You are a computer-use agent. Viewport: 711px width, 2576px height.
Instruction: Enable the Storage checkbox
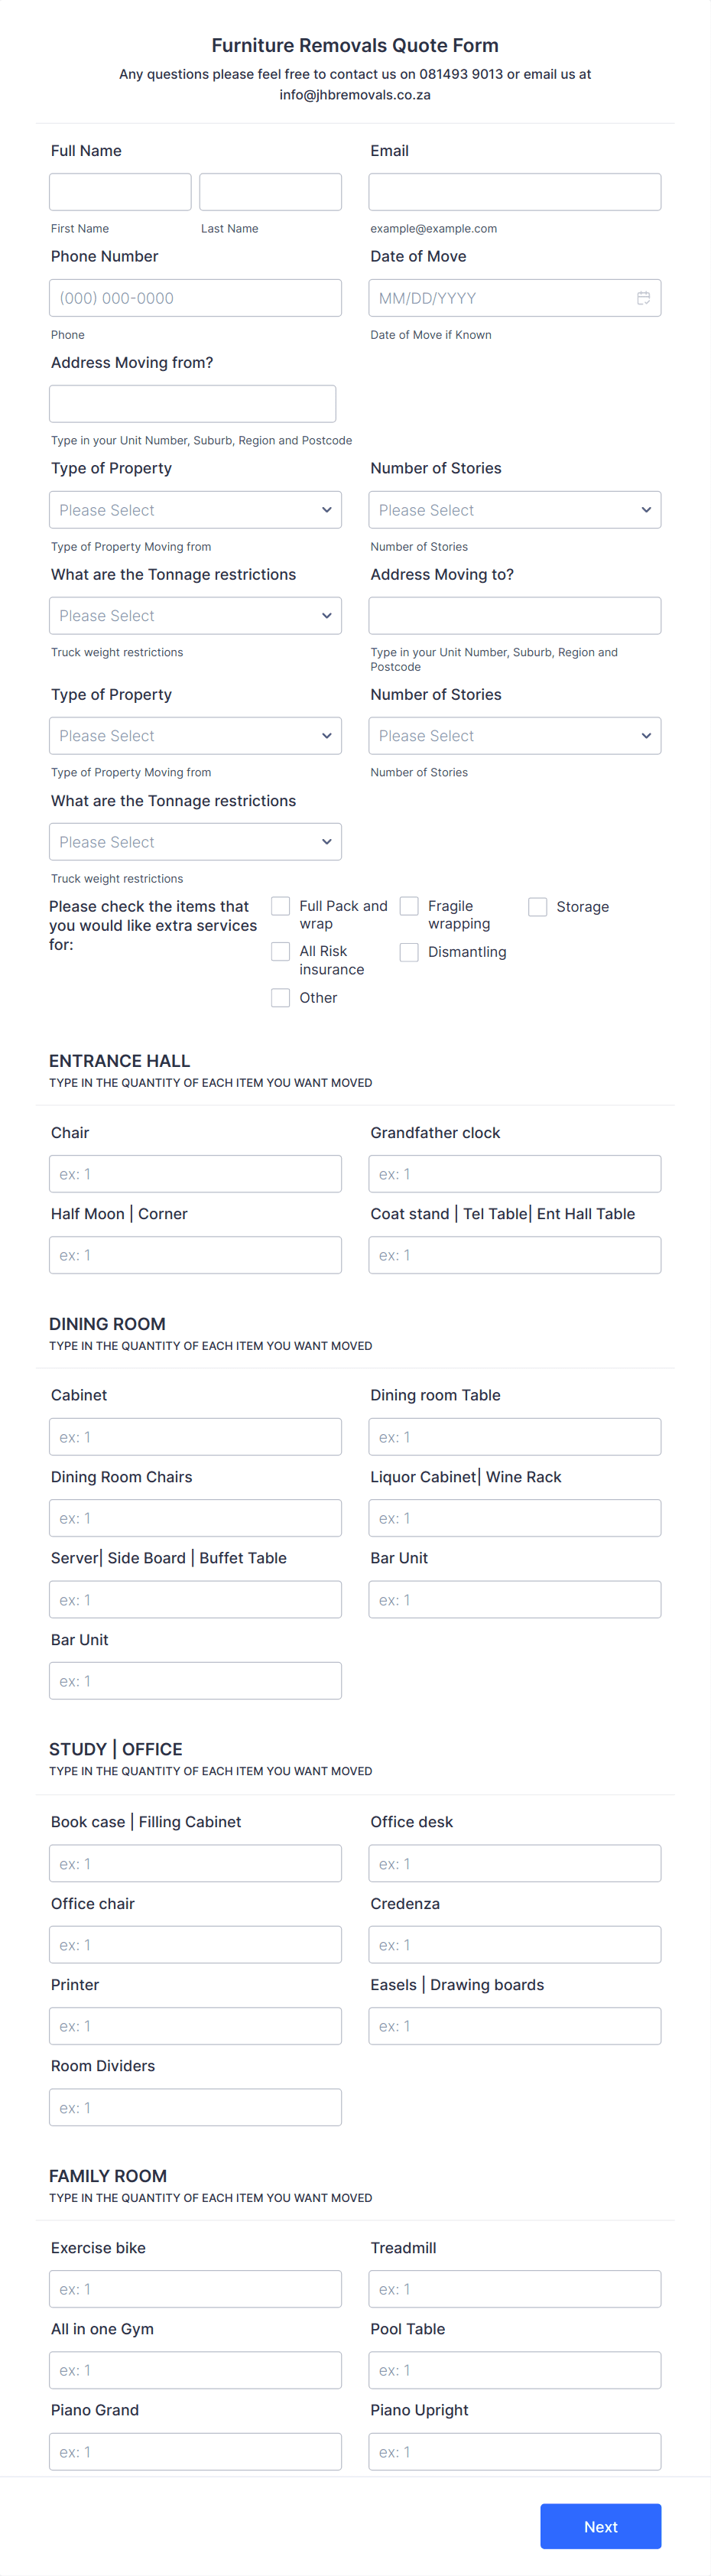pyautogui.click(x=538, y=907)
